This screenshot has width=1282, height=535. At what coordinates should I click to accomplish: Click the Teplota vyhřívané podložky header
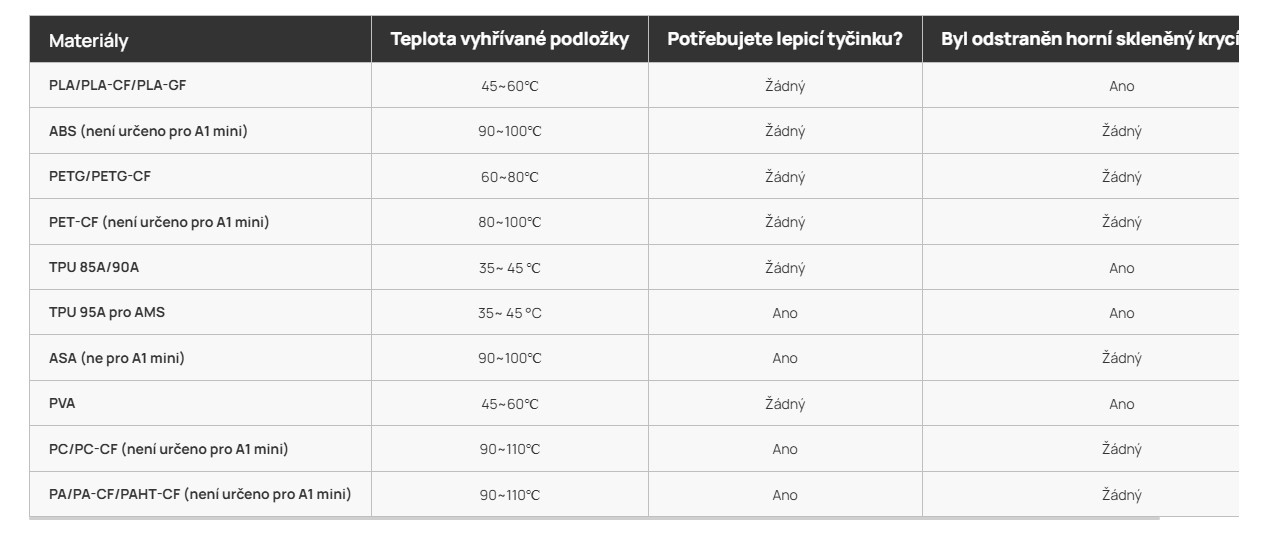coord(510,40)
